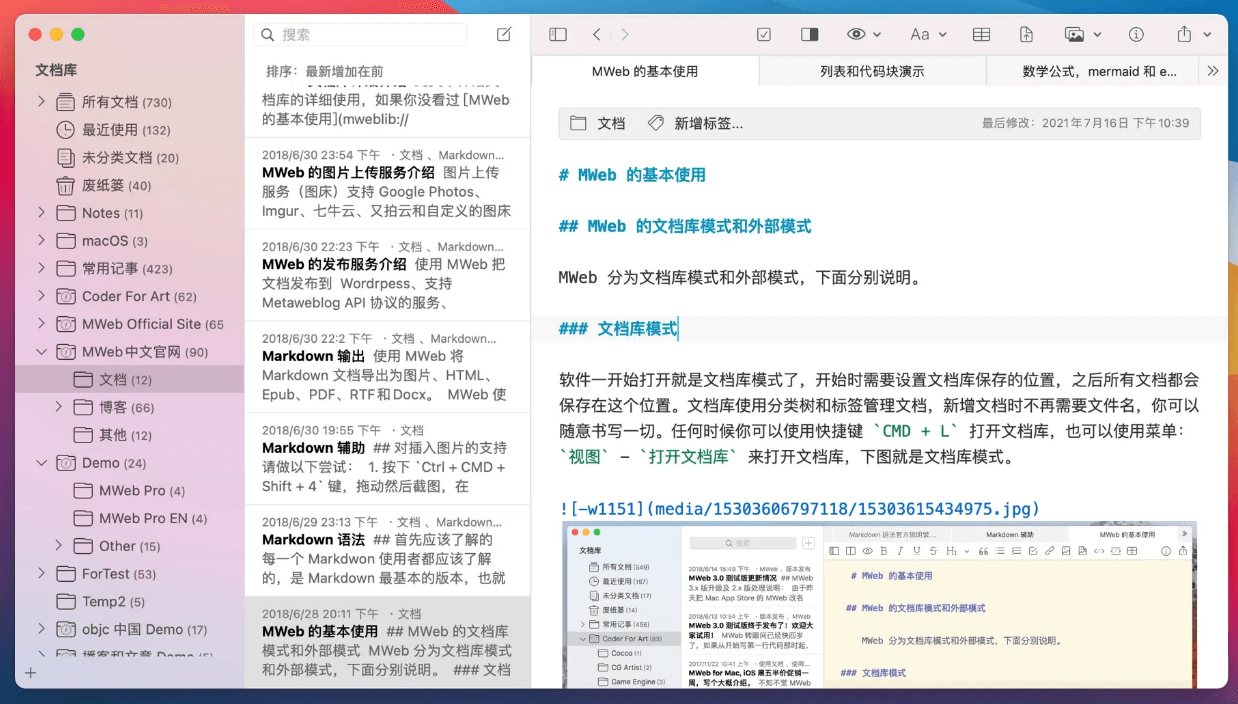Open the Markdown 辅助 document
Image resolution: width=1238 pixels, height=704 pixels.
click(x=387, y=459)
